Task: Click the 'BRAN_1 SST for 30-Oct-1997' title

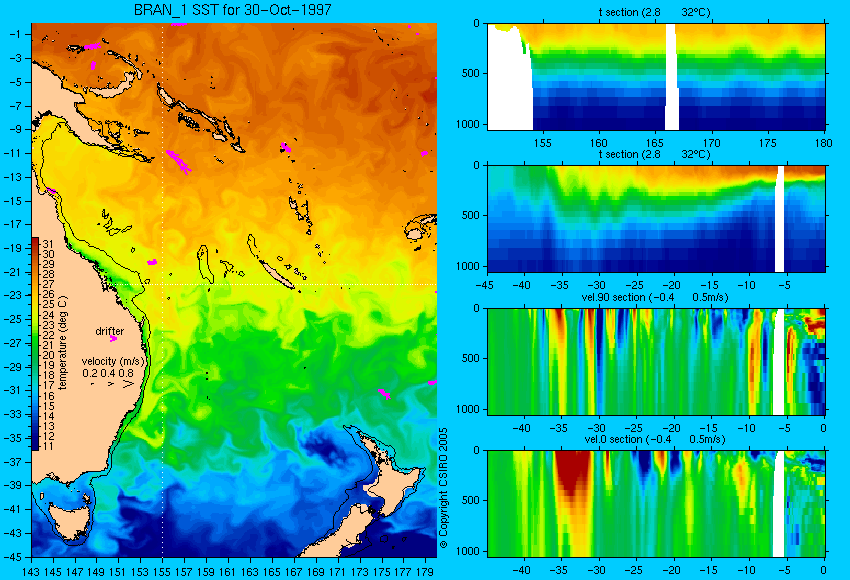Action: pos(233,10)
